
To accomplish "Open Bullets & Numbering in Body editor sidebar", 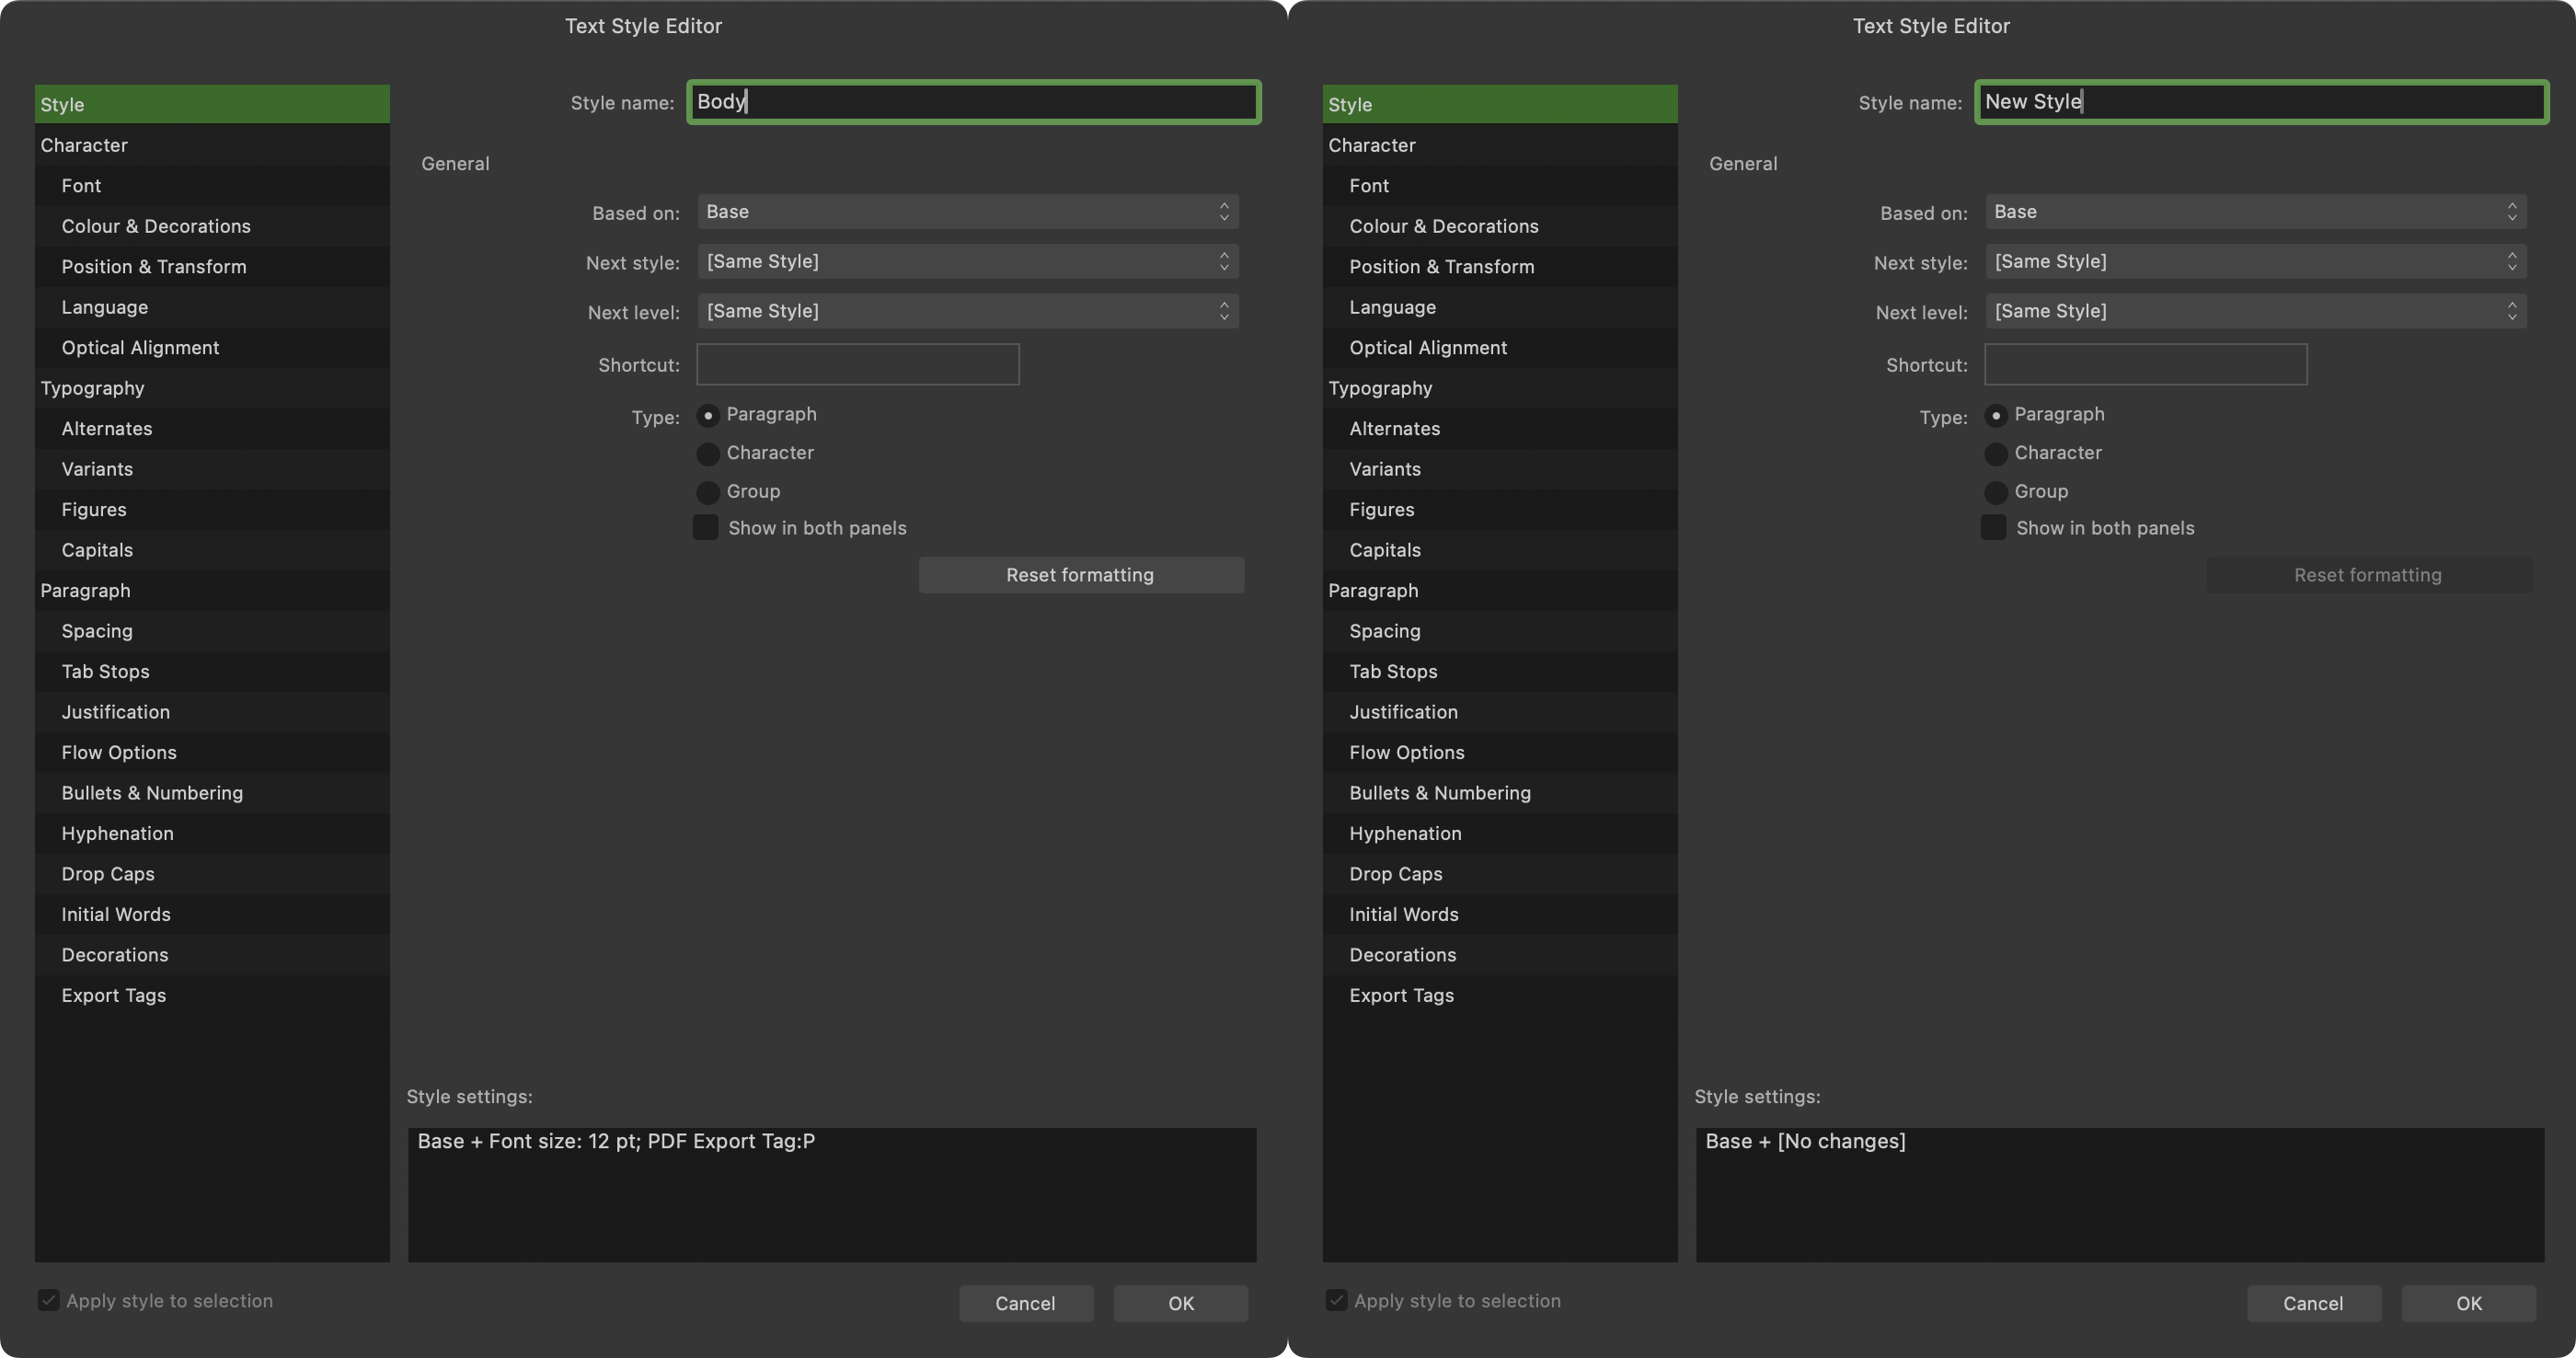I will click(x=212, y=793).
